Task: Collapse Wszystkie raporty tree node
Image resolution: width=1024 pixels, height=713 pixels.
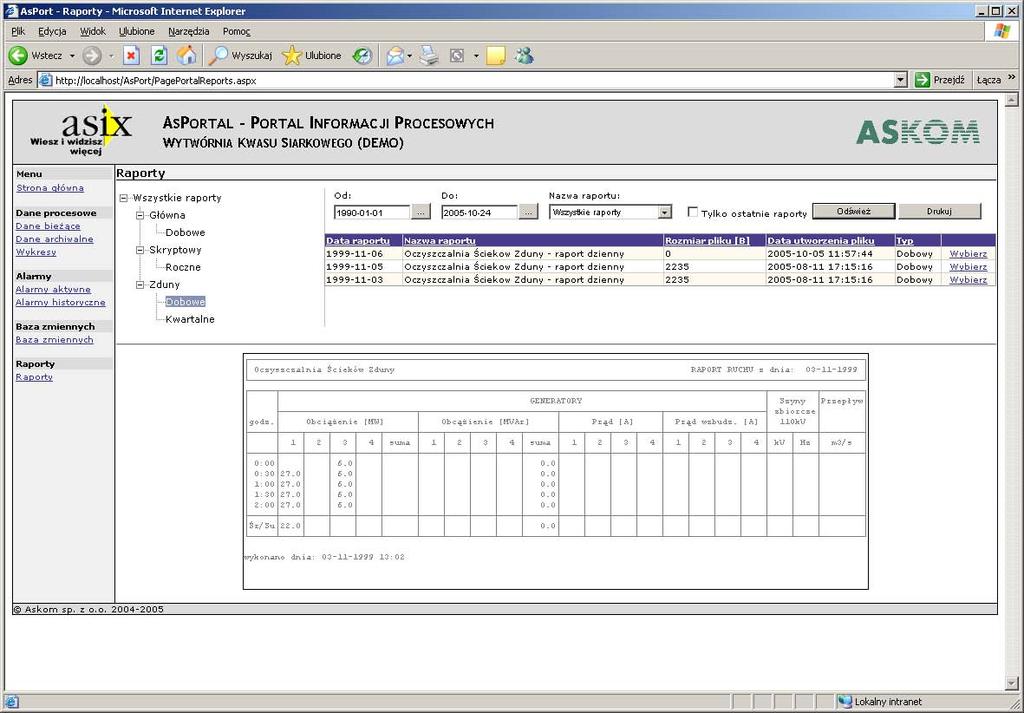Action: coord(123,198)
